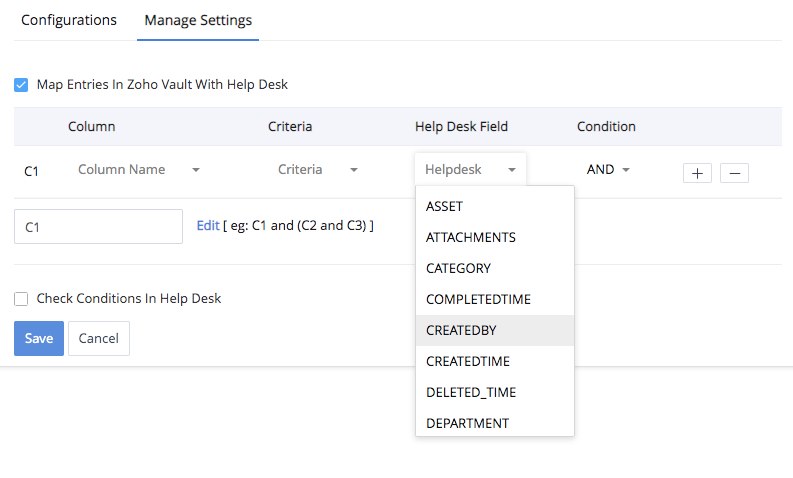Pick the CATEGORY help desk field
The image size is (793, 478).
coord(458,268)
